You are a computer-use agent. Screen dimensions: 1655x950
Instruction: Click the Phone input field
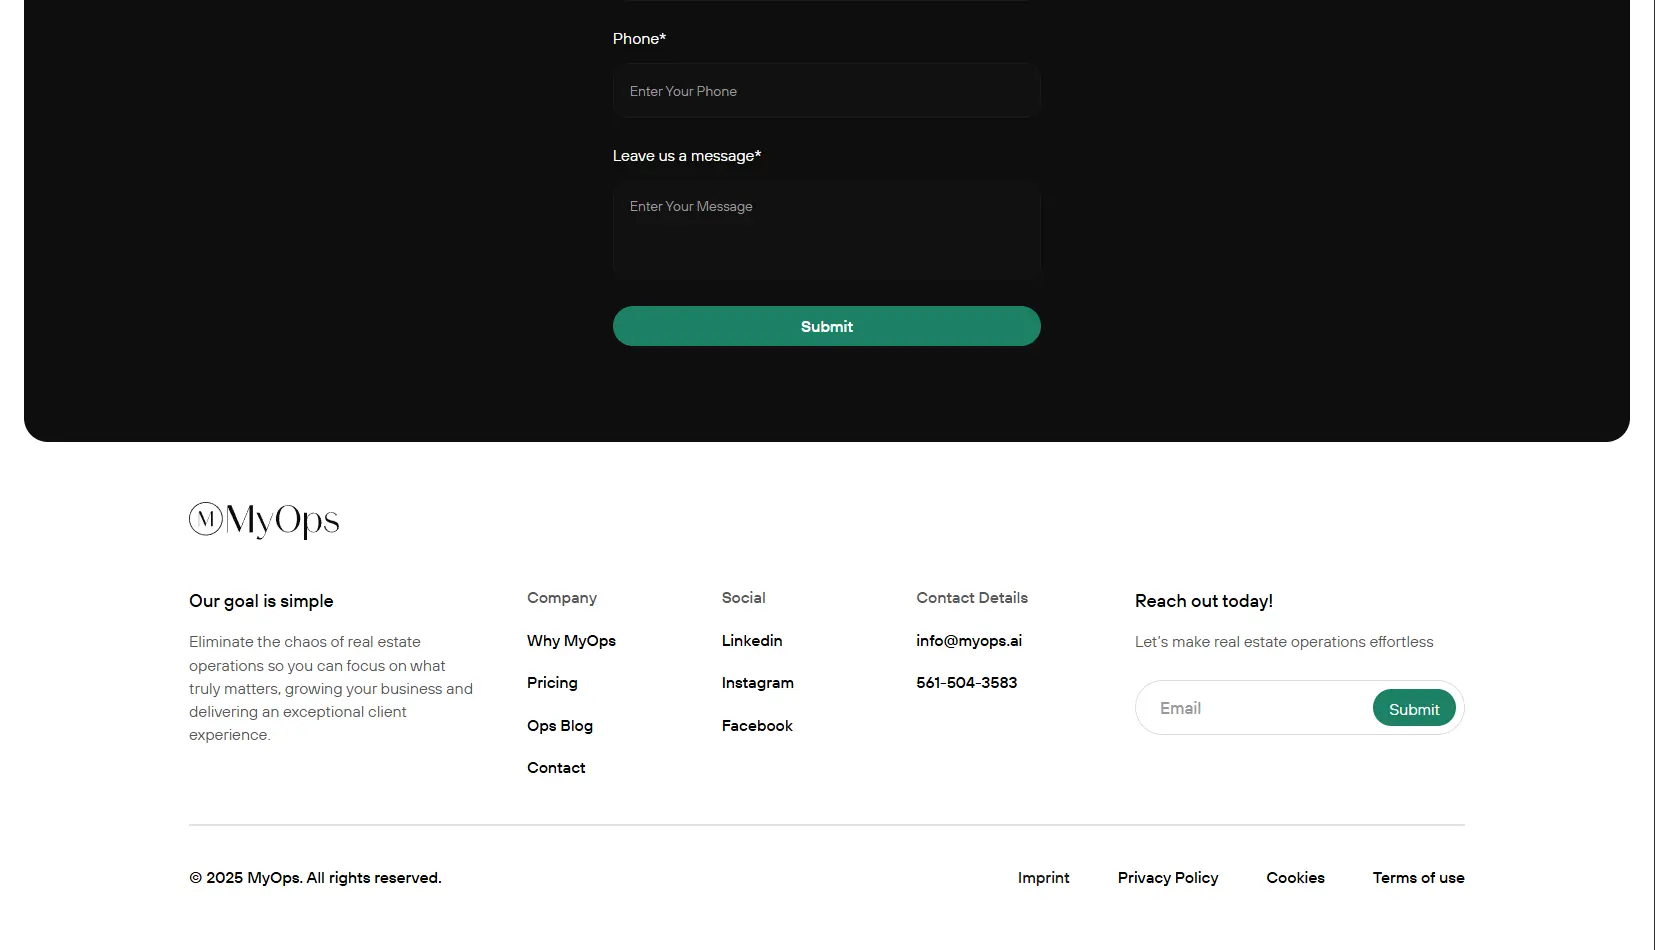(826, 91)
